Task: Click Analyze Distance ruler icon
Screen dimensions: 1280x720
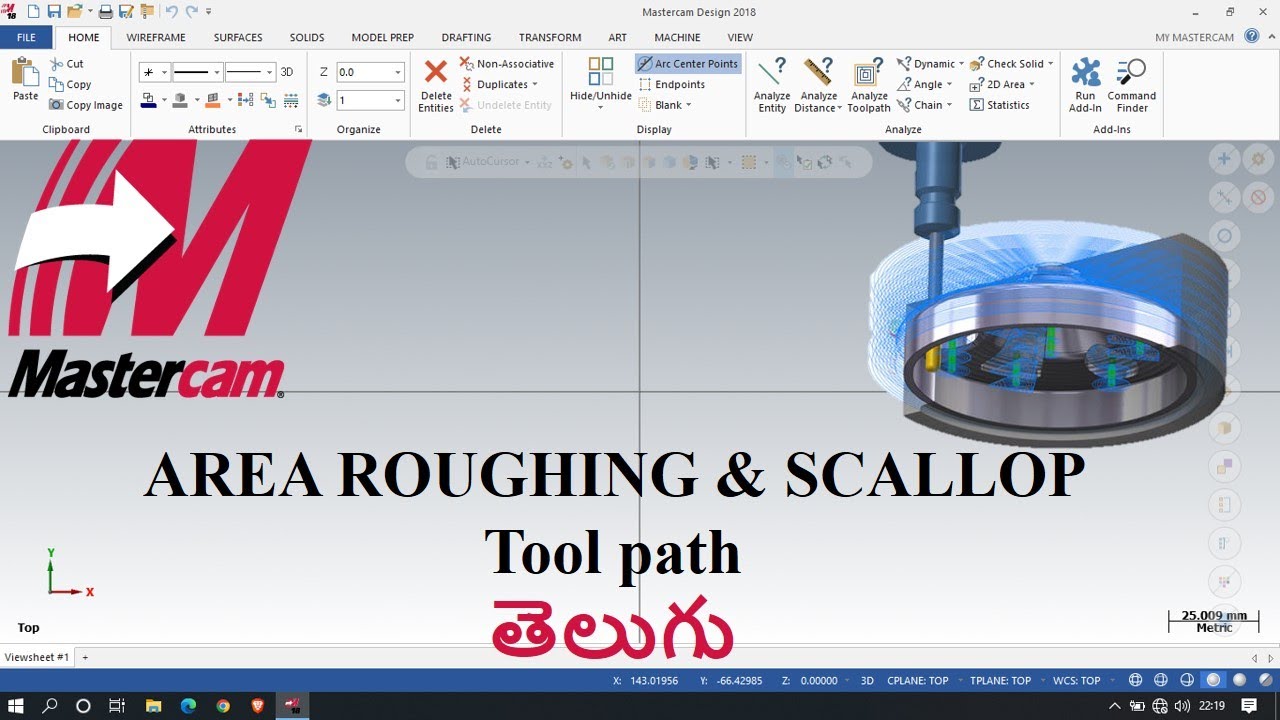Action: 818,72
